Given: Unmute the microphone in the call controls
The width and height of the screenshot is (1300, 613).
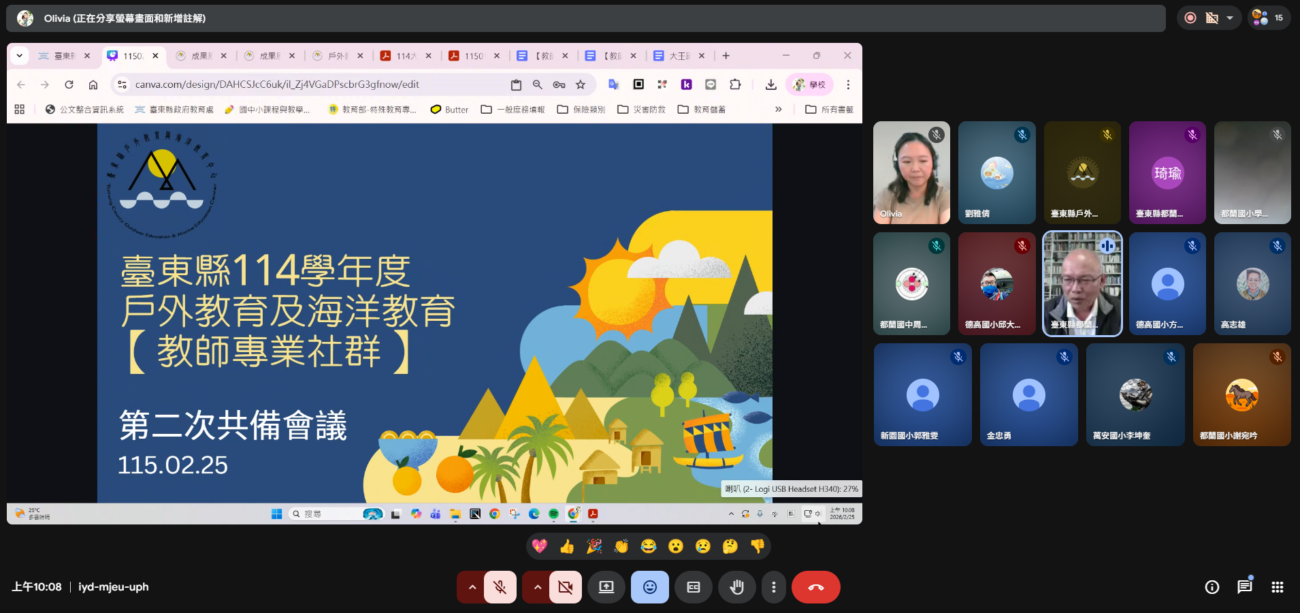Looking at the screenshot, I should [x=500, y=587].
